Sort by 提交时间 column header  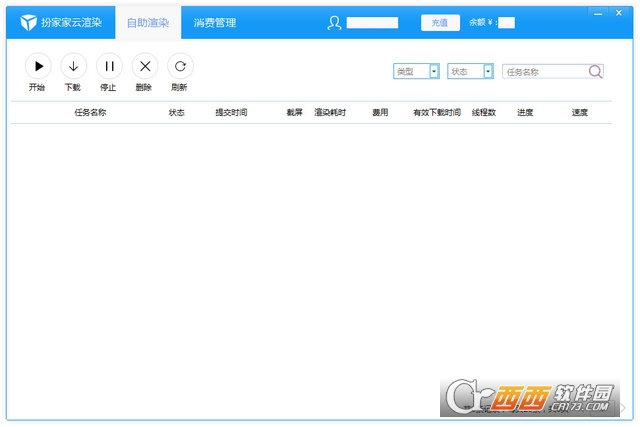pos(231,112)
